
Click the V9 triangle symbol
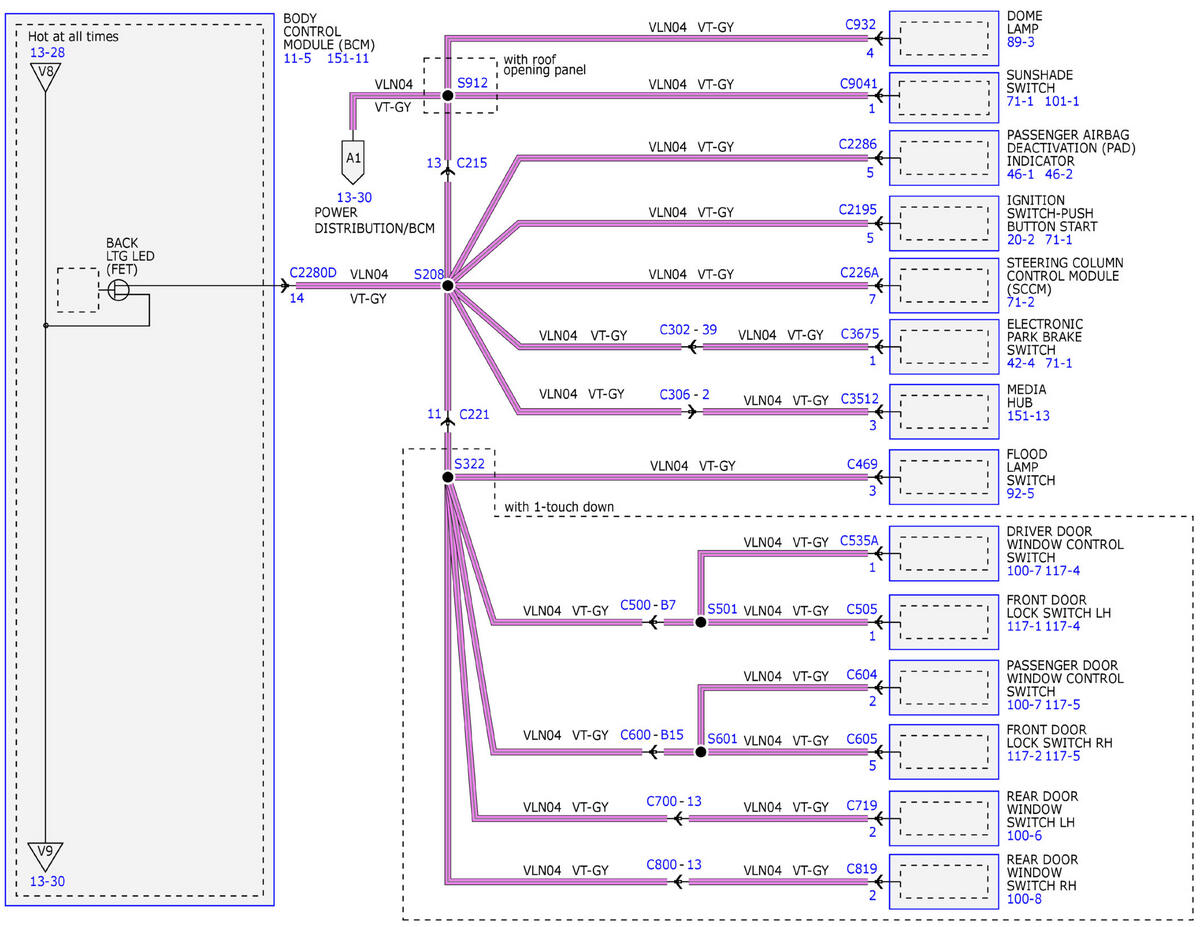(45, 855)
